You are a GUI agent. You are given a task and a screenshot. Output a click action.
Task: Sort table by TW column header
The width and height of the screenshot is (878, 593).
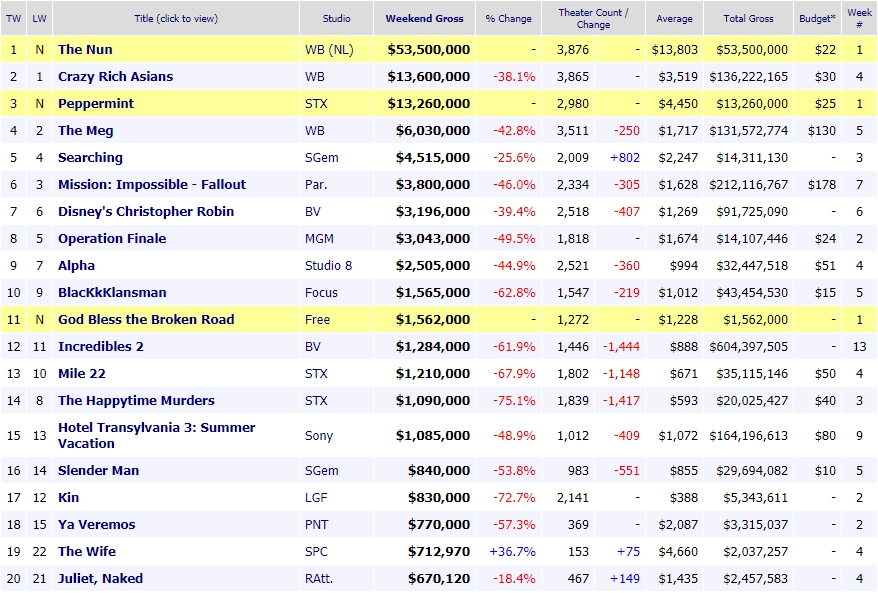(13, 18)
